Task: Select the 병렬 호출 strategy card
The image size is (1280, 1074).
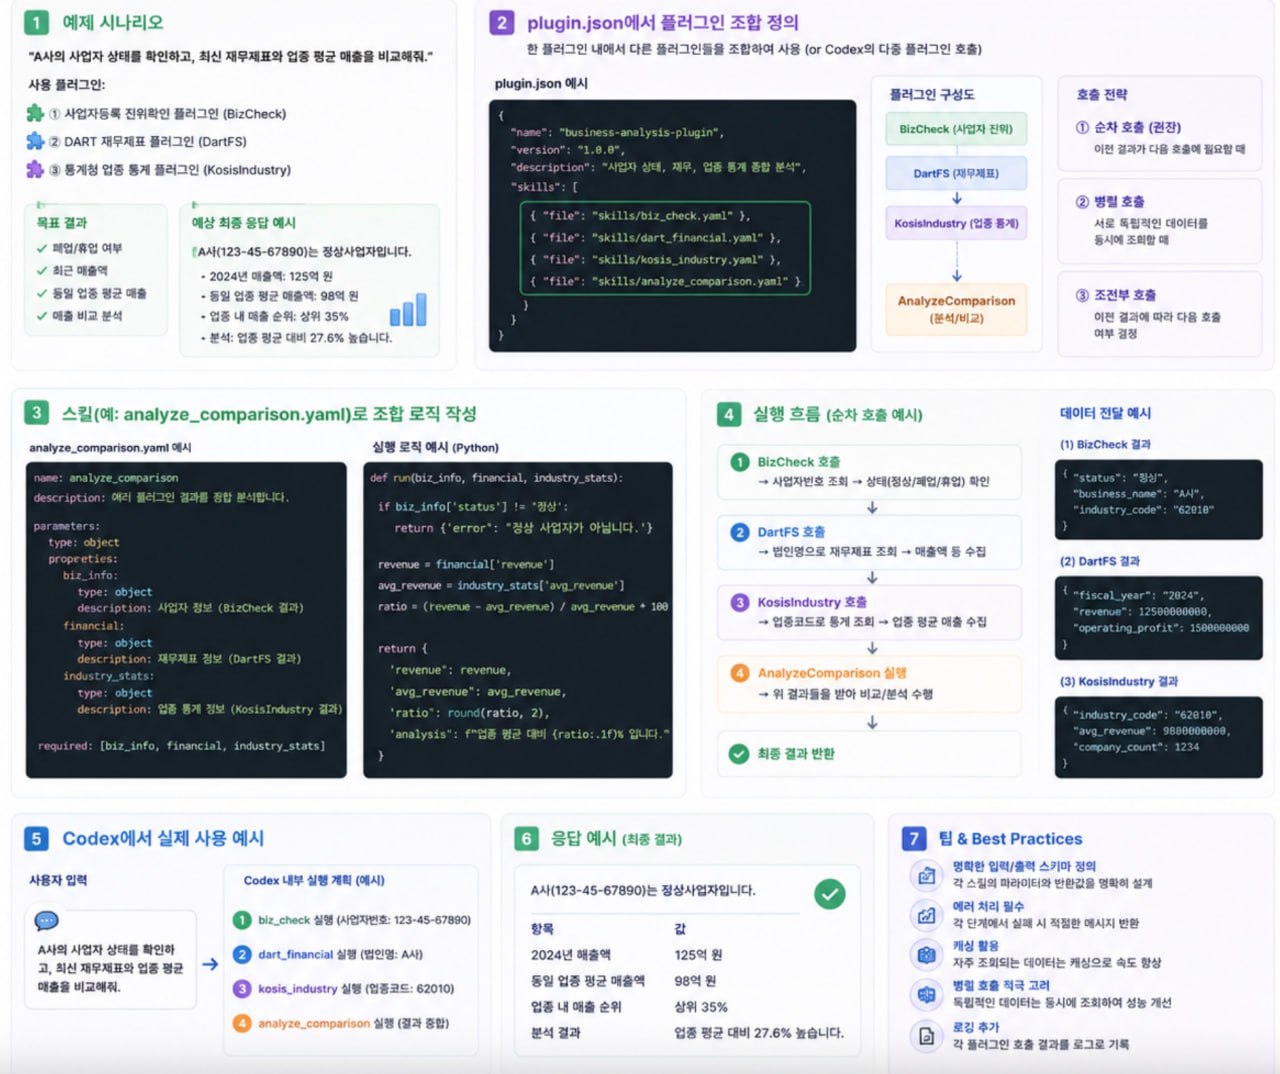Action: tap(1160, 221)
